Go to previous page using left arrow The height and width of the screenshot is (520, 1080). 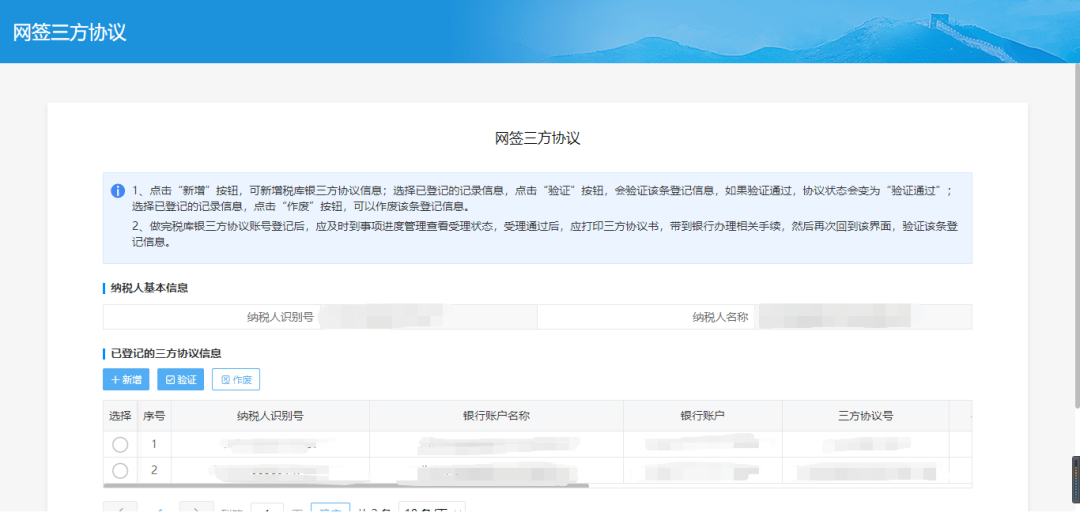[x=120, y=511]
